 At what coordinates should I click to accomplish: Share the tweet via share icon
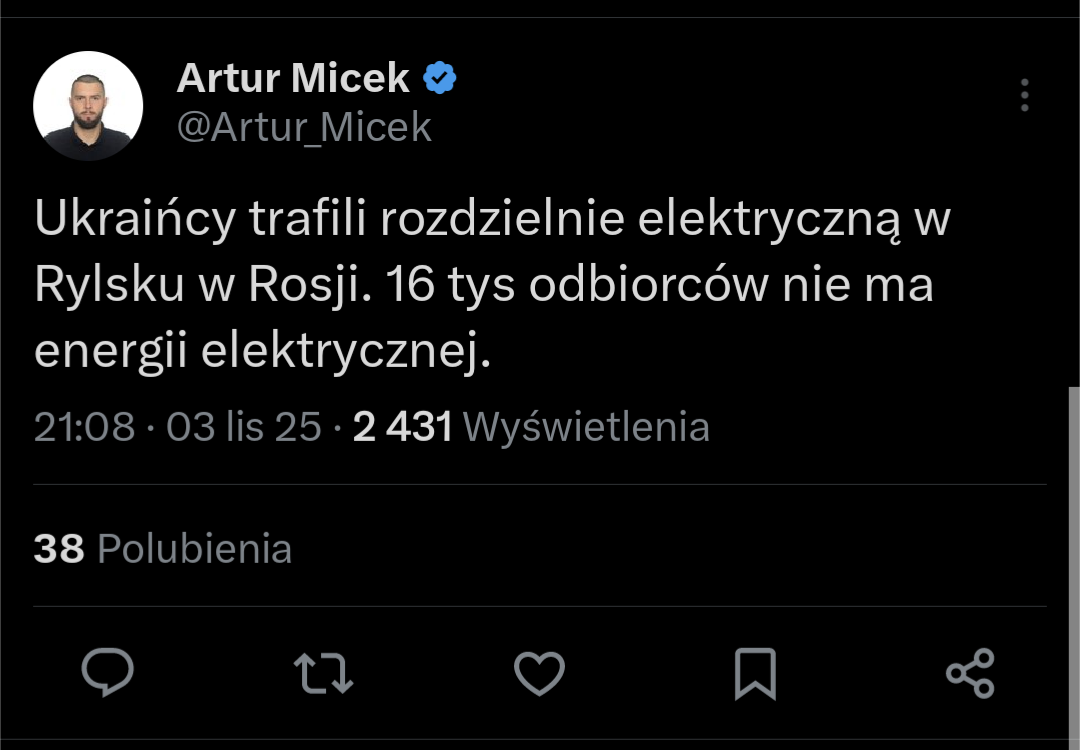tap(970, 673)
